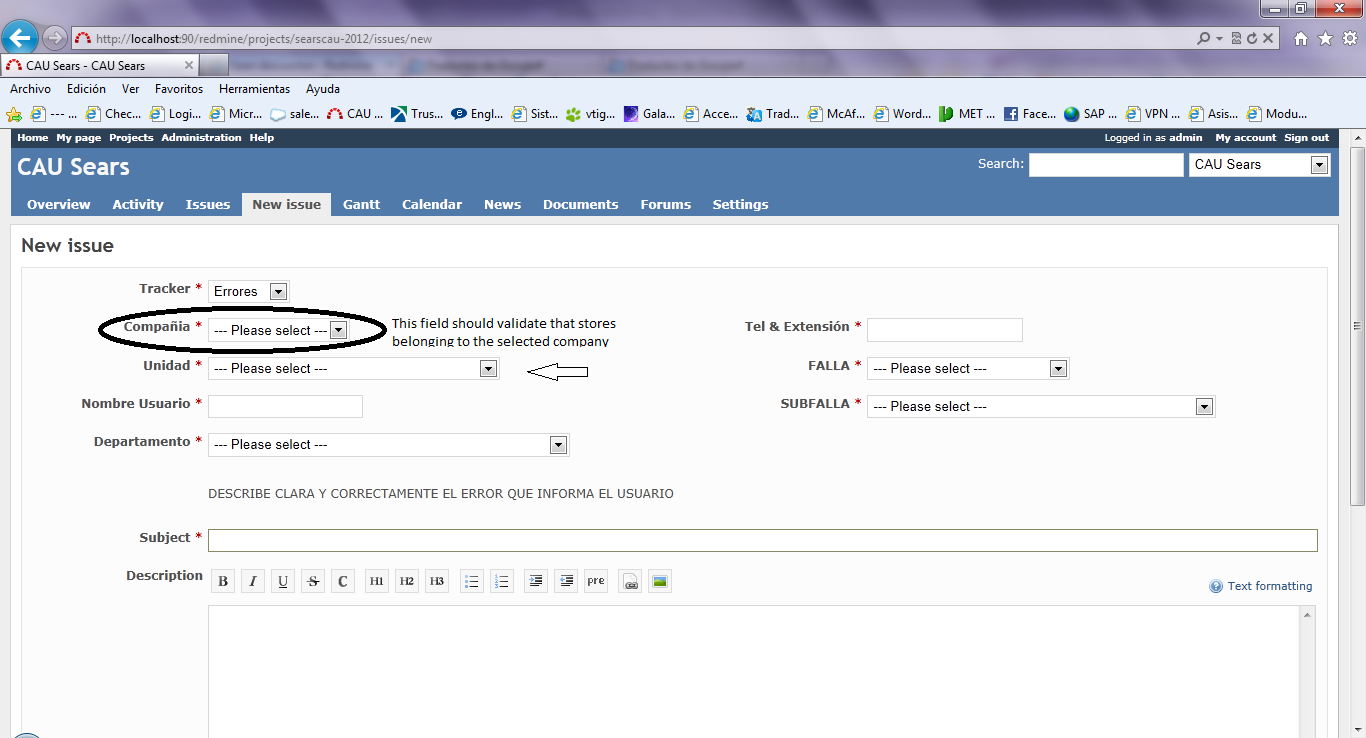
Task: Click the Sign out link
Action: point(1307,138)
